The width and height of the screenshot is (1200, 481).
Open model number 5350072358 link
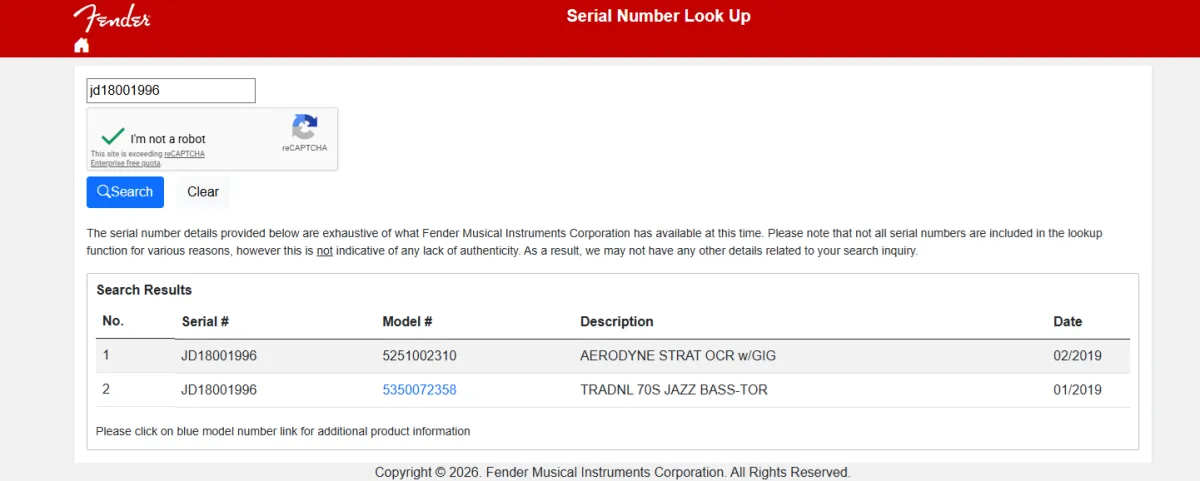coord(419,390)
